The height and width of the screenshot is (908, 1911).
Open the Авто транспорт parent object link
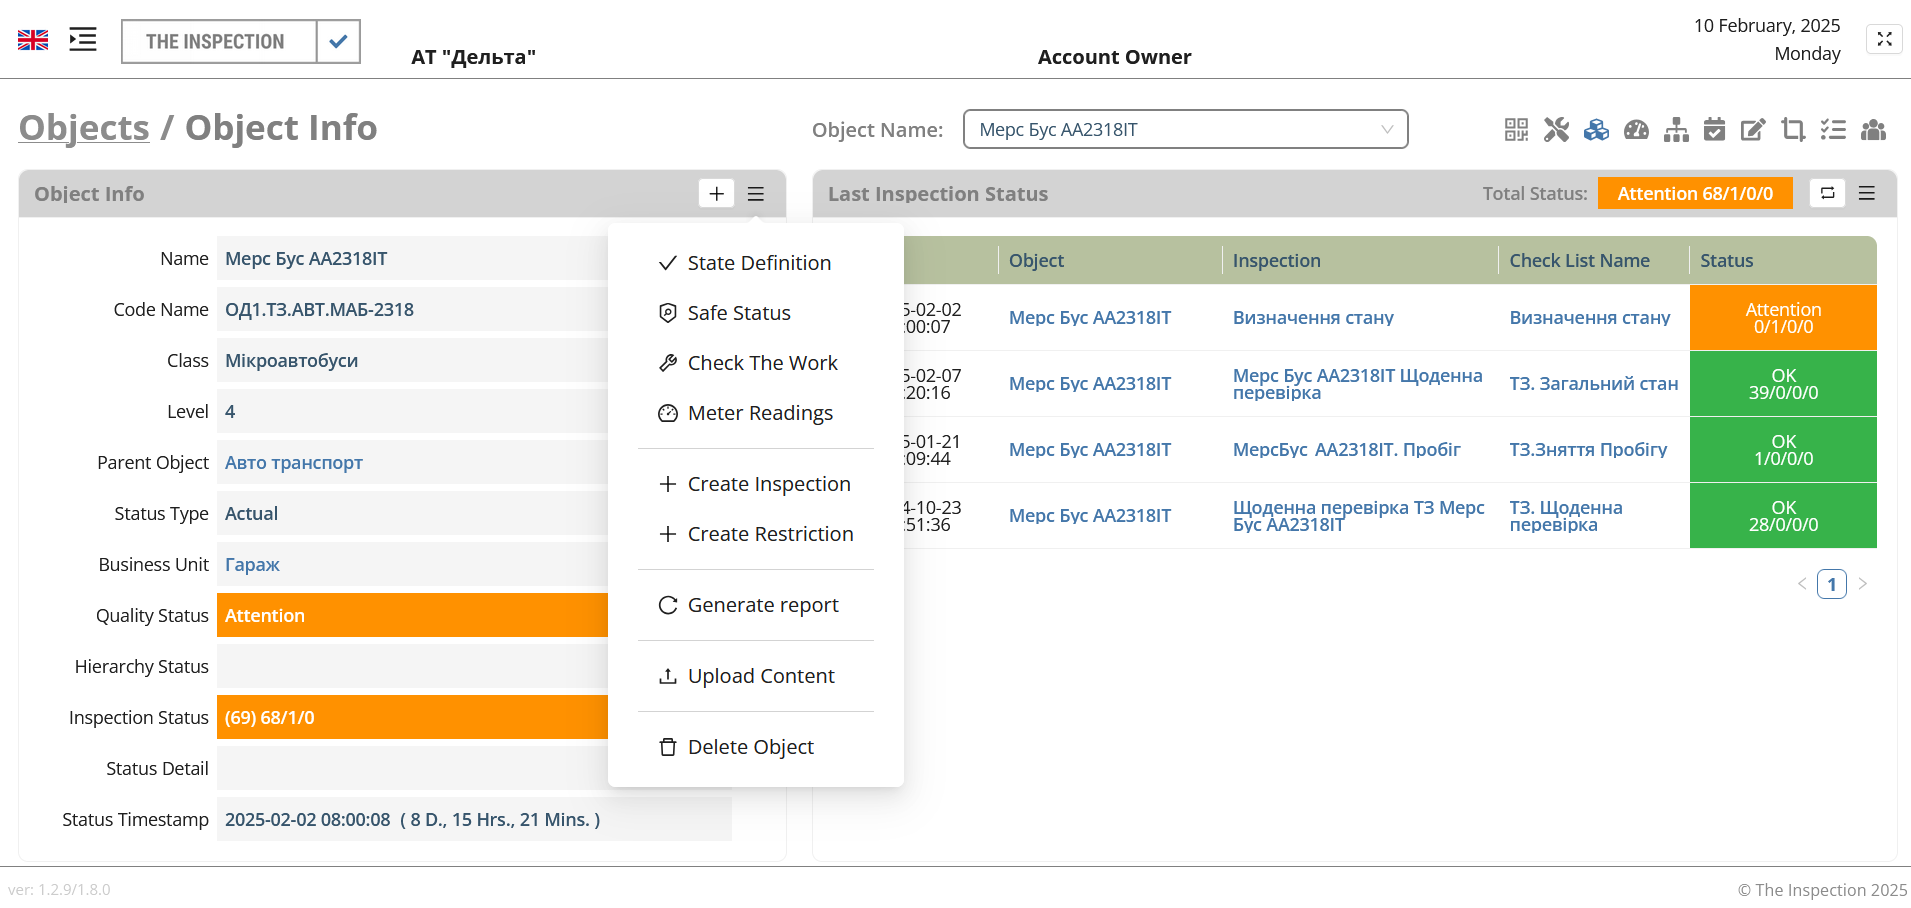(293, 463)
